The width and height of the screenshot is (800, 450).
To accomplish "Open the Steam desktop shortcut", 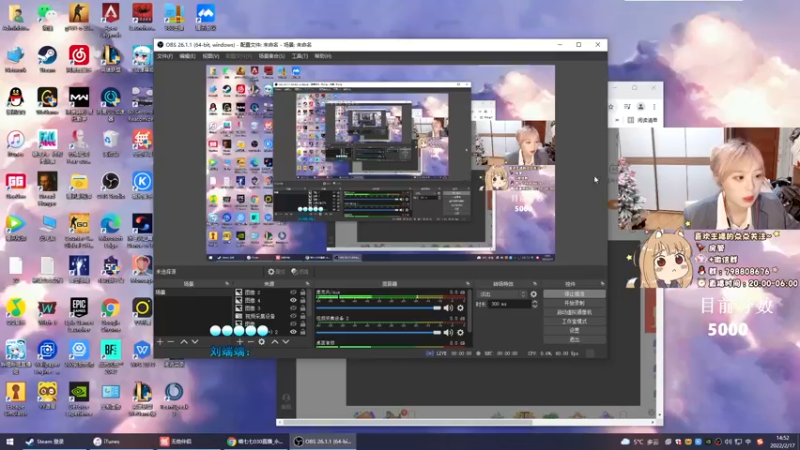I will (47, 58).
